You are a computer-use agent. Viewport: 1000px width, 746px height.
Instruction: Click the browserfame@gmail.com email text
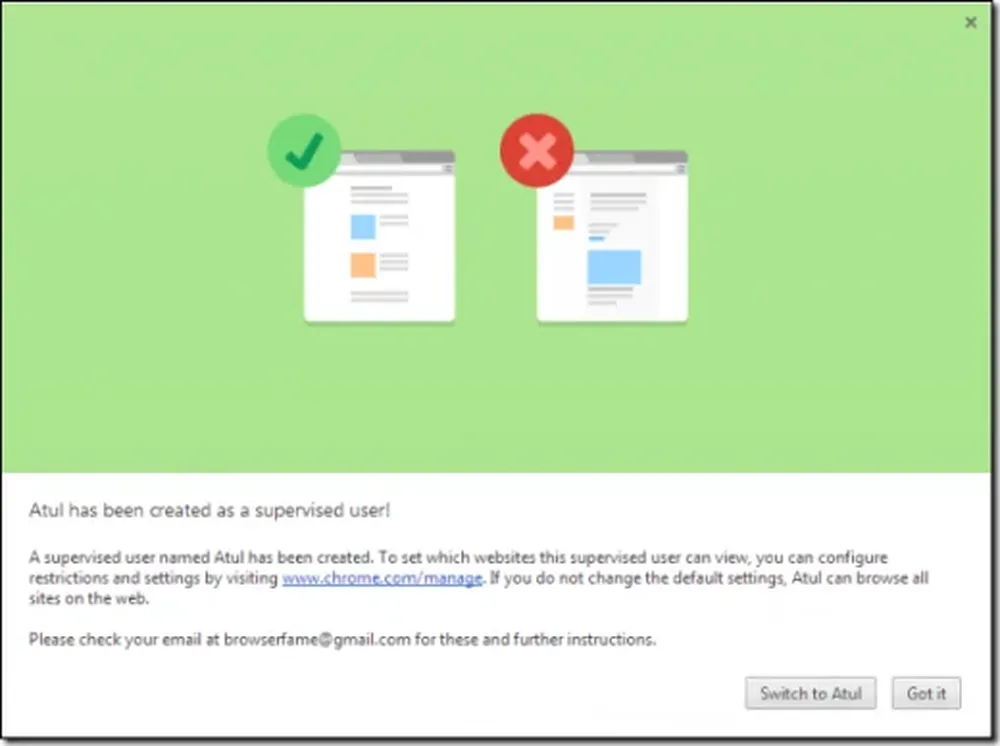317,639
